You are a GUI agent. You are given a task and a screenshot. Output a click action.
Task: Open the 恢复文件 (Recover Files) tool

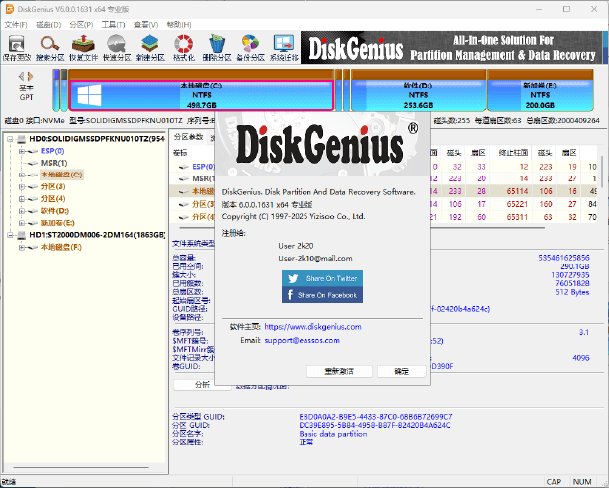(84, 47)
